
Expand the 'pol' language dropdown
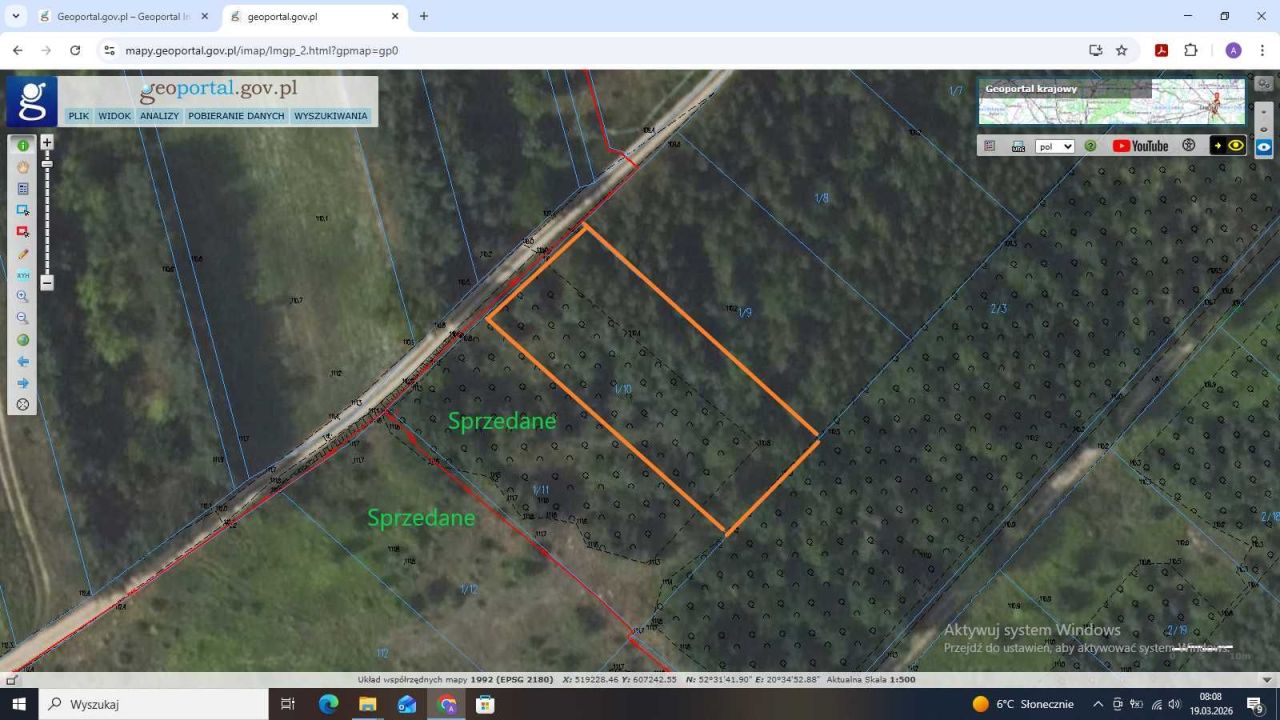click(1054, 146)
